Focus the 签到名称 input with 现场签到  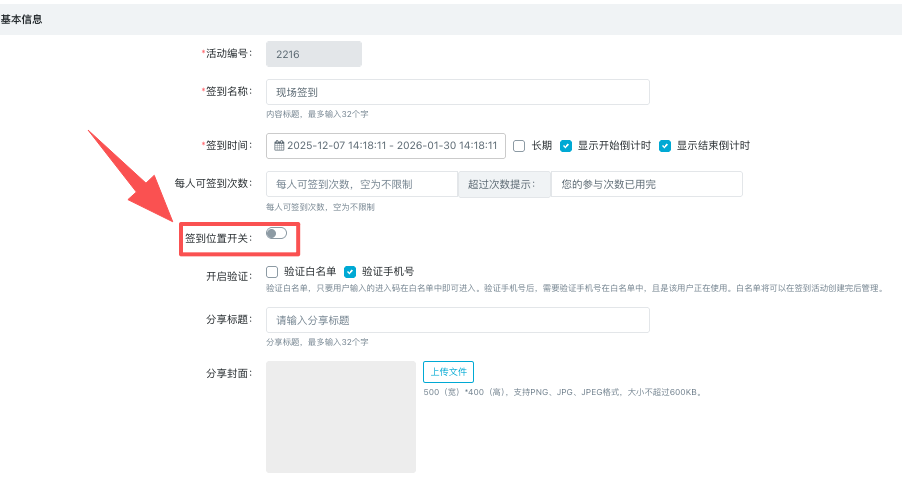point(457,92)
